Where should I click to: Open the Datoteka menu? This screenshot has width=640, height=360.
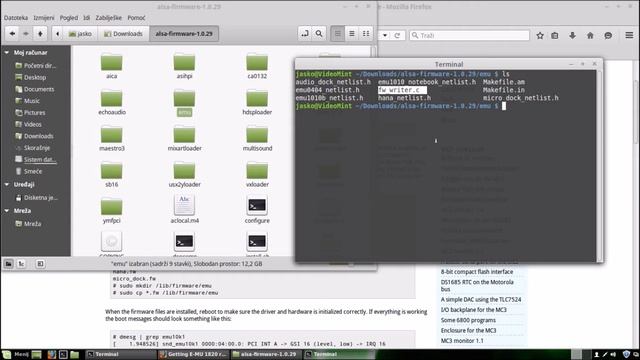click(x=16, y=18)
